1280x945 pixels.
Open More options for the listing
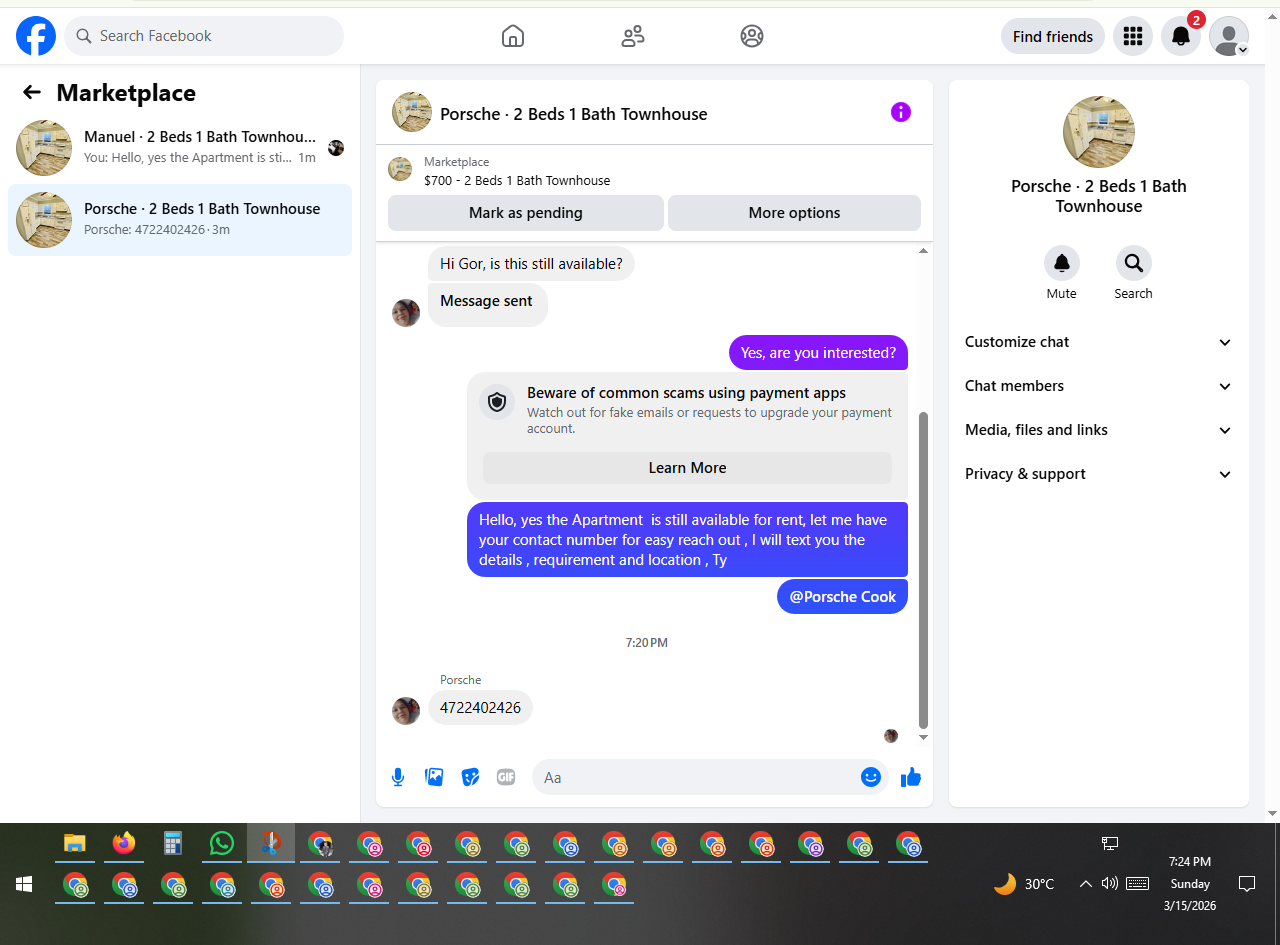click(x=794, y=213)
